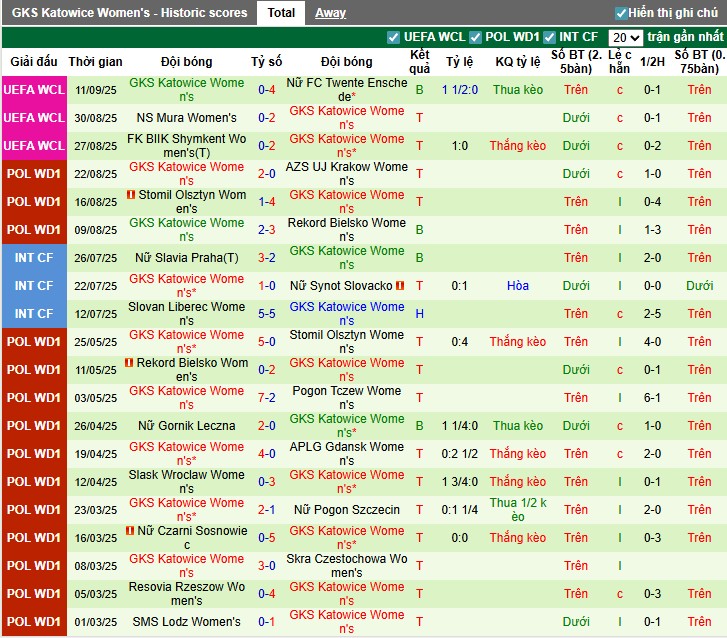The image size is (727, 638).
Task: Select the Total tab
Action: pyautogui.click(x=281, y=13)
